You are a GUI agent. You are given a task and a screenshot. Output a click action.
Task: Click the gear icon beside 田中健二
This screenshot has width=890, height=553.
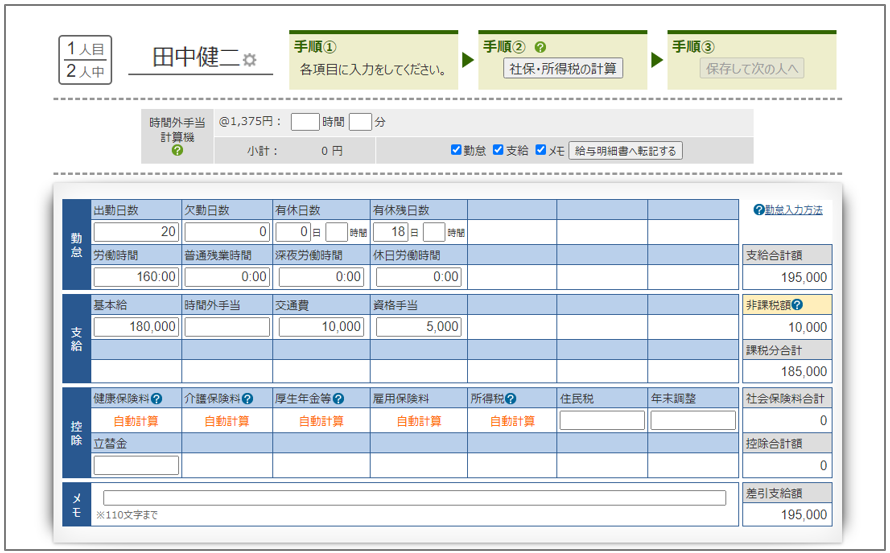pos(250,60)
